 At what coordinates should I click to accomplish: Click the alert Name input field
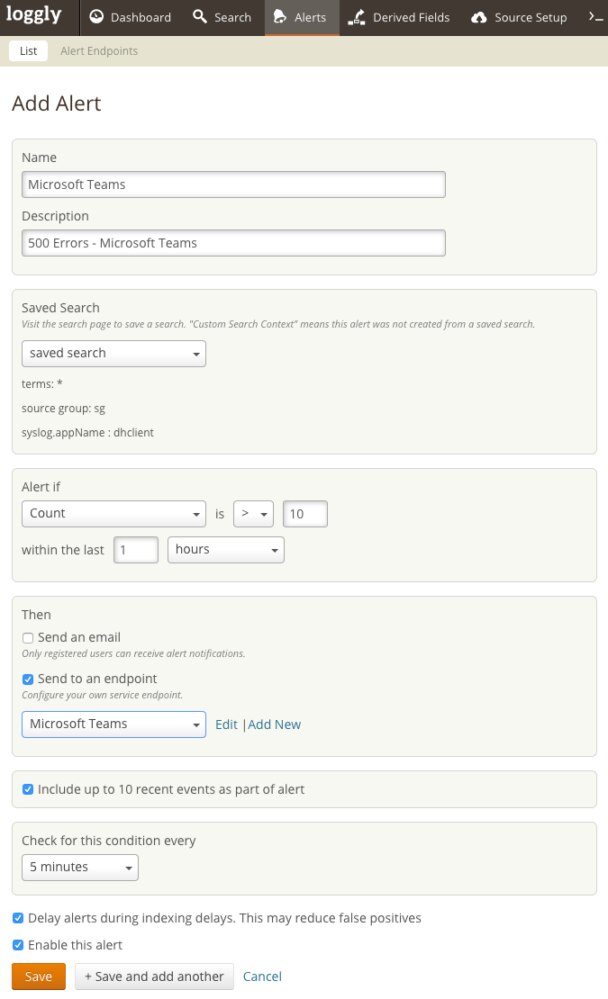pos(233,185)
